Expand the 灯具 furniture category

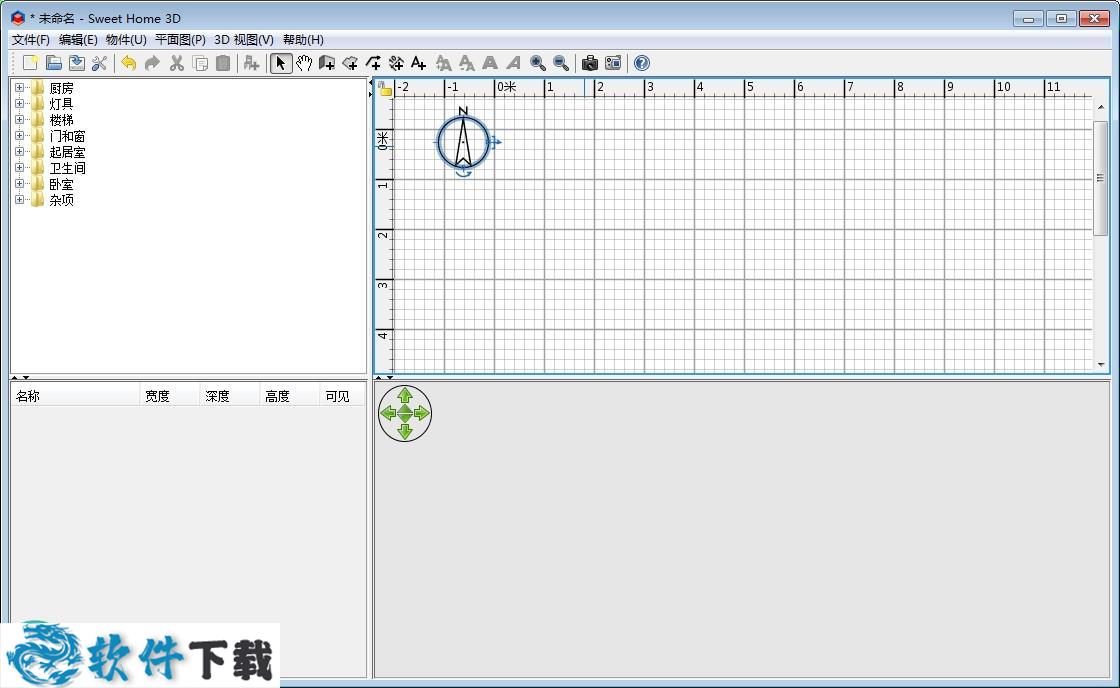19,104
